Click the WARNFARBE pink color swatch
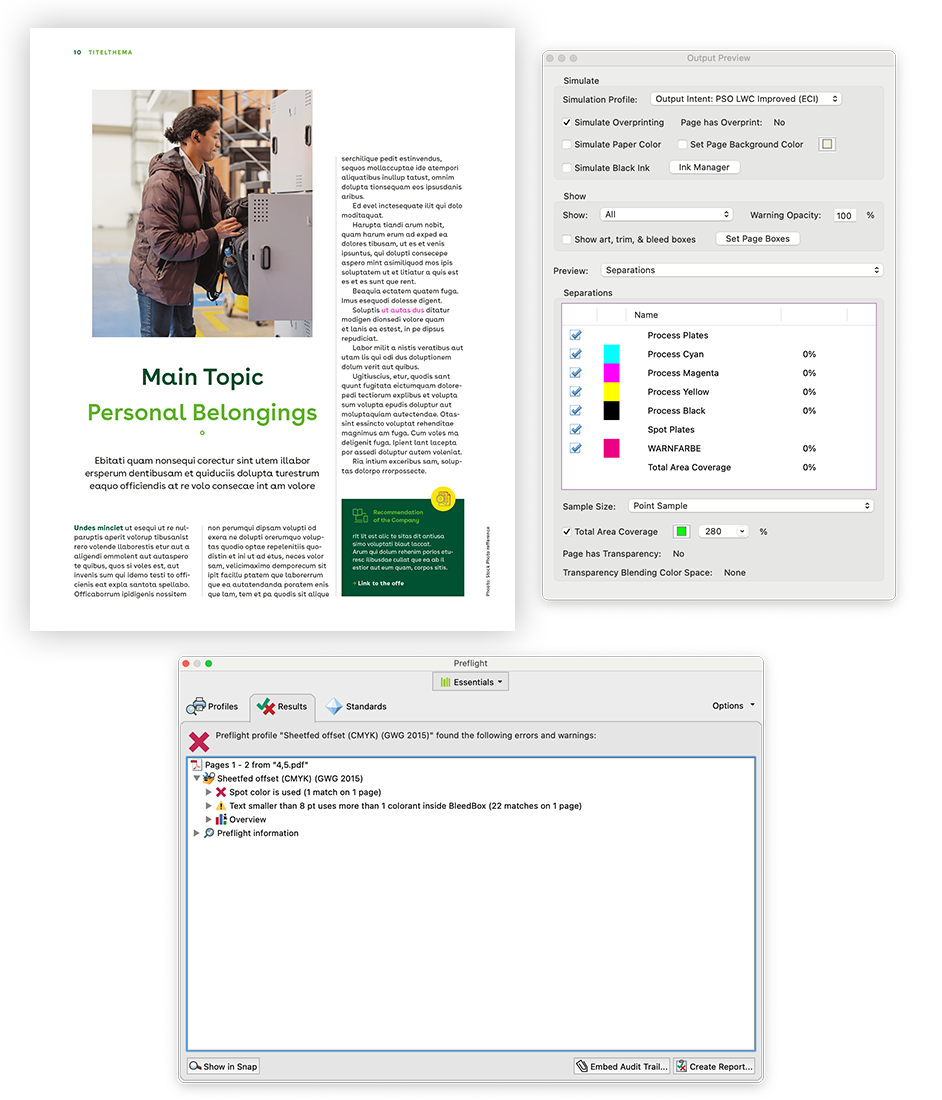The width and height of the screenshot is (942, 1100). (612, 448)
